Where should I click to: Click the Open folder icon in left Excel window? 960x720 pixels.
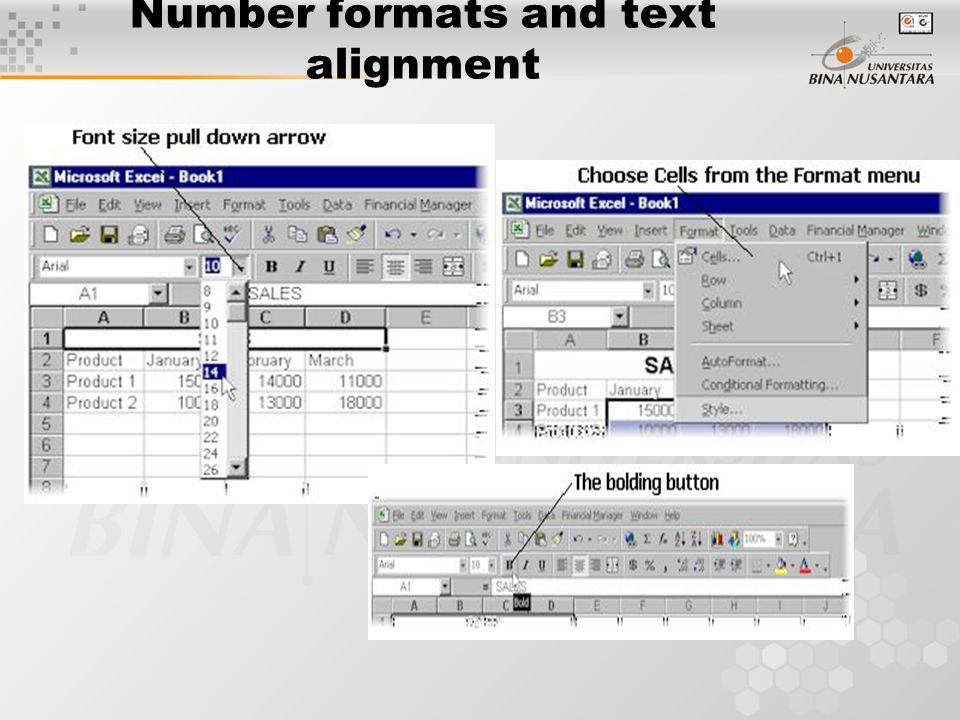pos(80,234)
